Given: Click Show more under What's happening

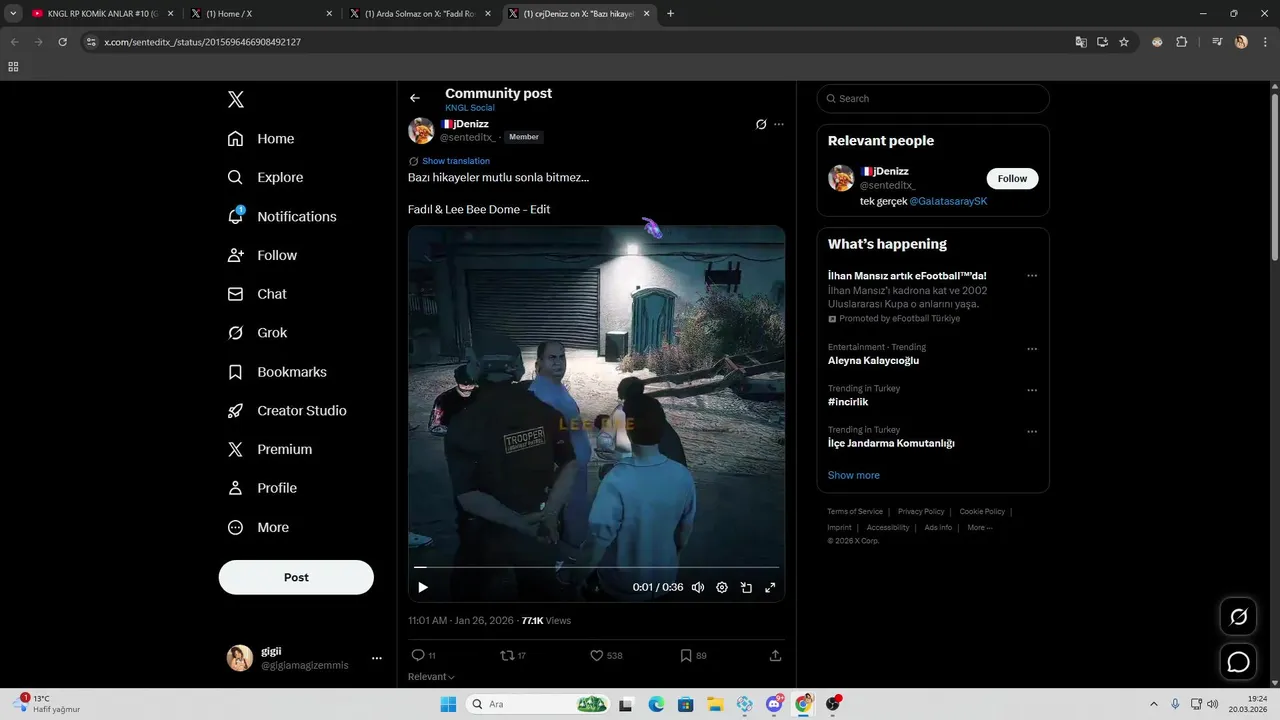Looking at the screenshot, I should click(x=854, y=475).
